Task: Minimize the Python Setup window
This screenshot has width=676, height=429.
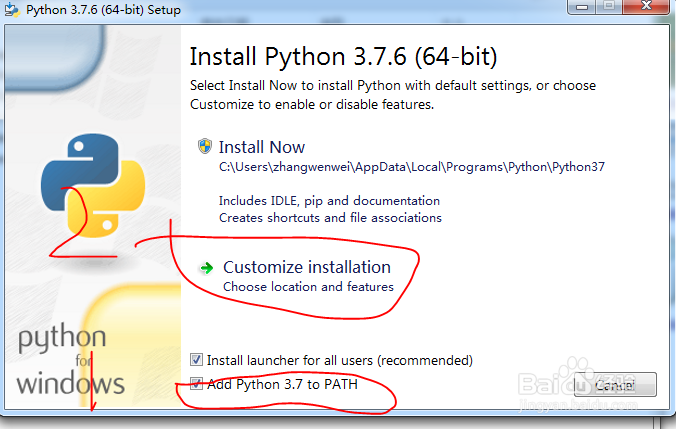Action: 582,6
